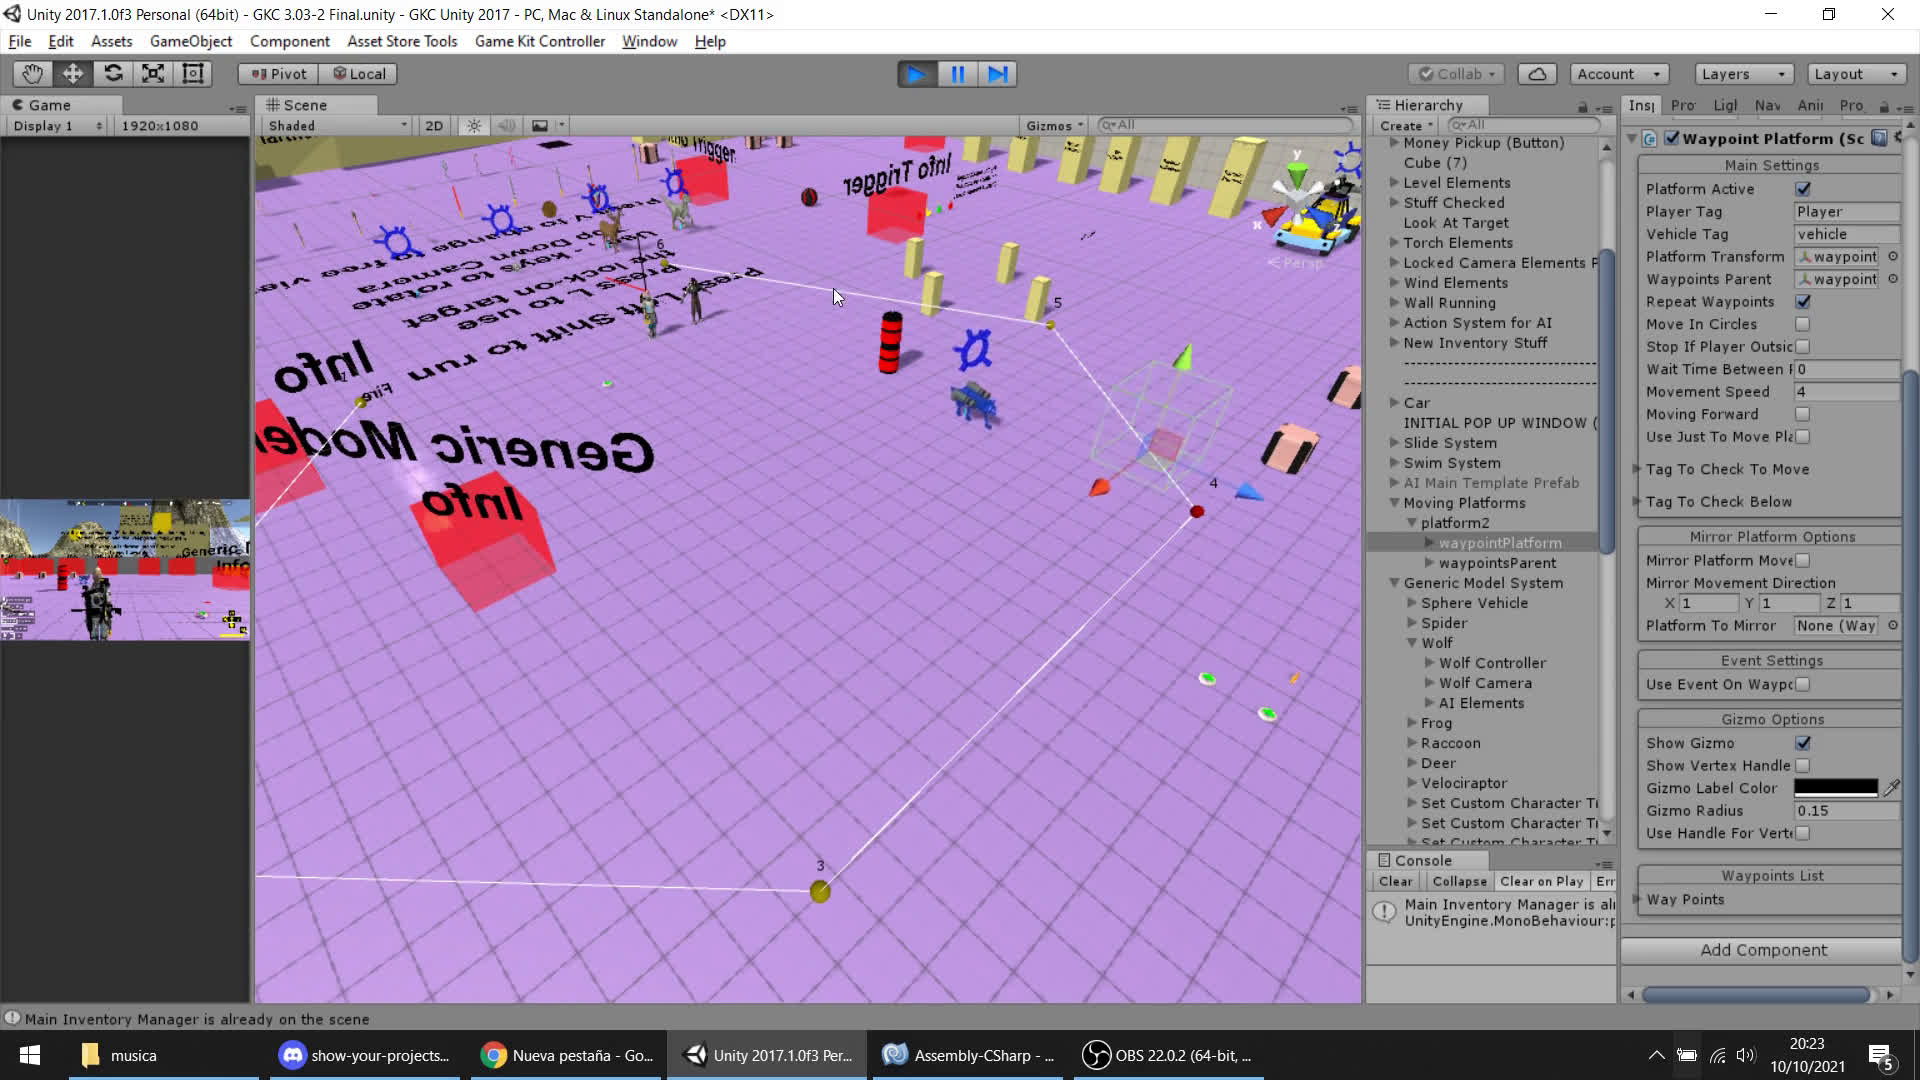Open the GameObject menu
1920x1080 pixels.
coord(190,41)
